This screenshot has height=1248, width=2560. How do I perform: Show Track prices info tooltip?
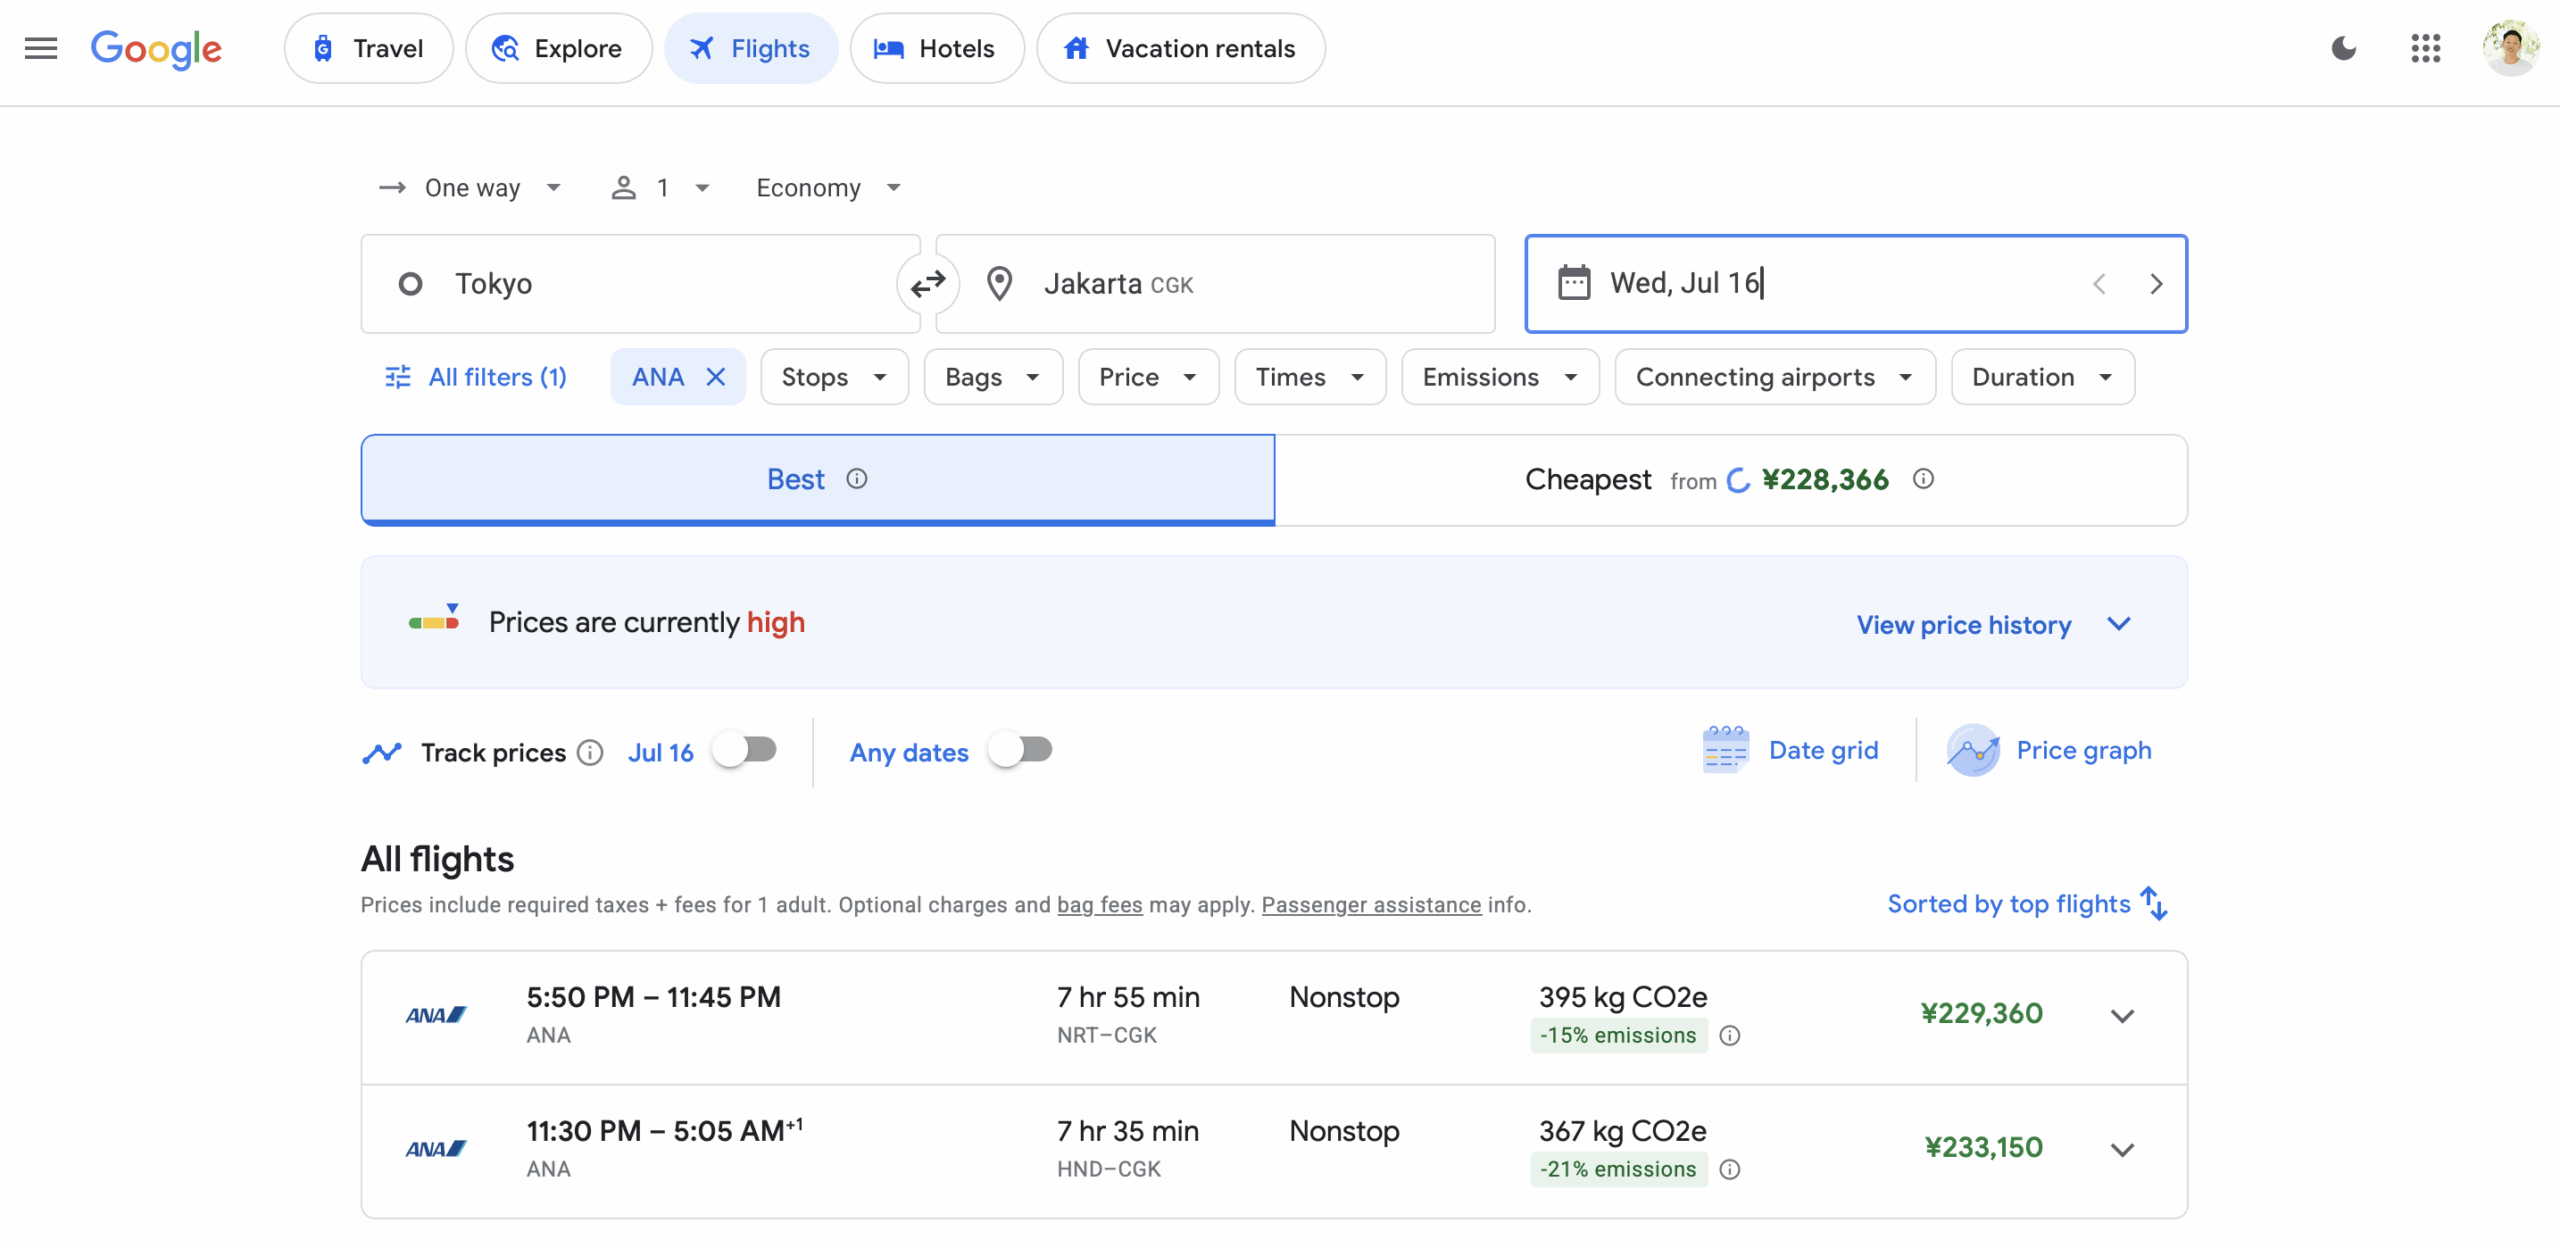point(590,752)
